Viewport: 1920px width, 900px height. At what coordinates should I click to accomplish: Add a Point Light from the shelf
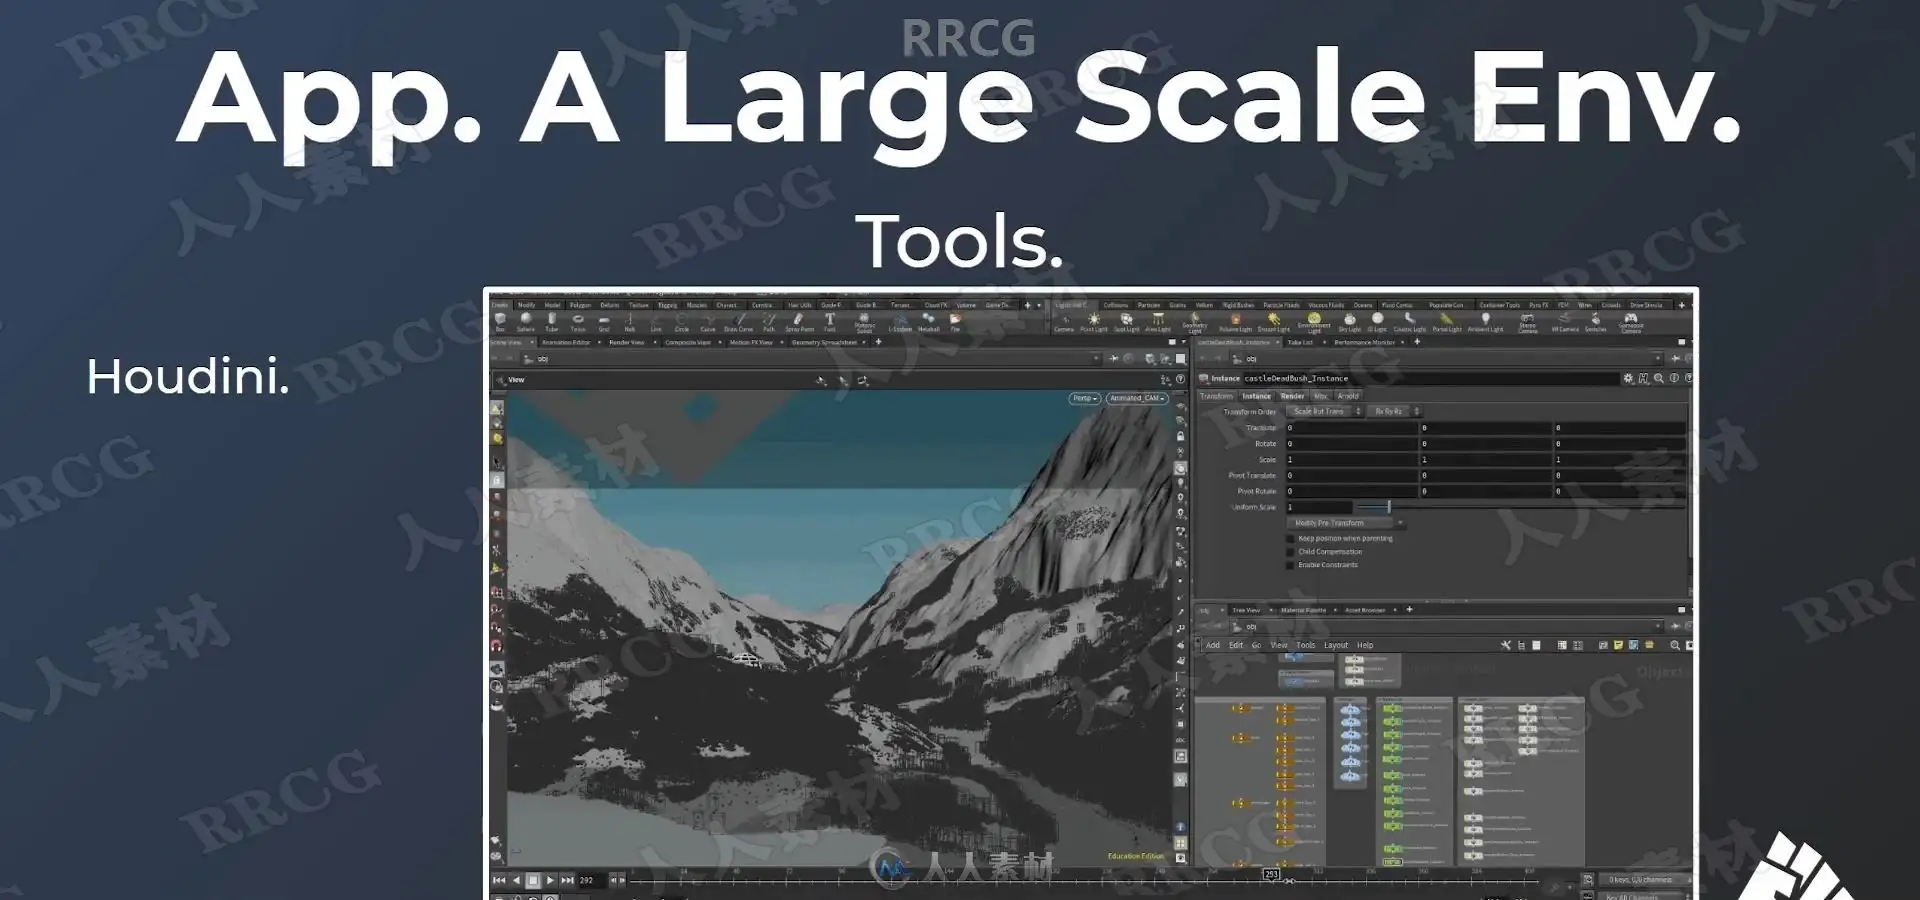click(1094, 322)
